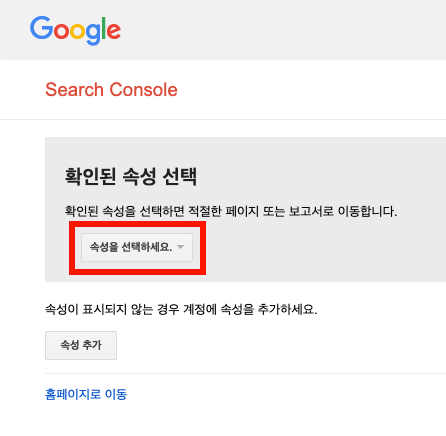This screenshot has width=446, height=436.
Task: Click the yellow o in the Google logo
Action: tap(78, 31)
